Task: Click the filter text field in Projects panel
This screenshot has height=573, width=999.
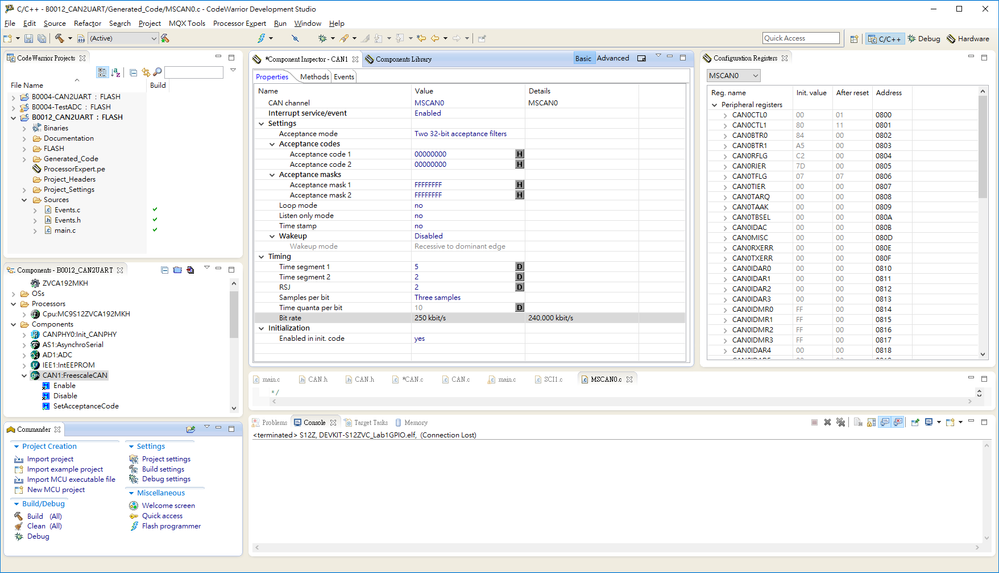Action: [194, 73]
